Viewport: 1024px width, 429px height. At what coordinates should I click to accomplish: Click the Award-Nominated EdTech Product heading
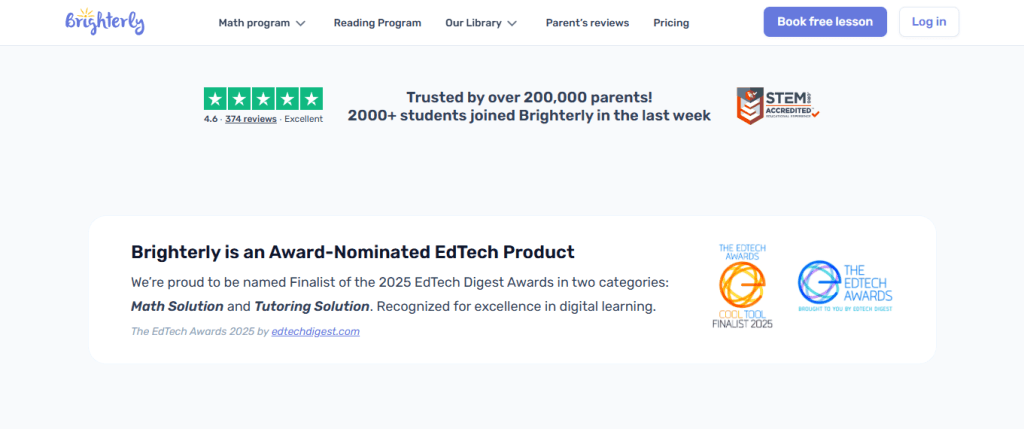353,252
